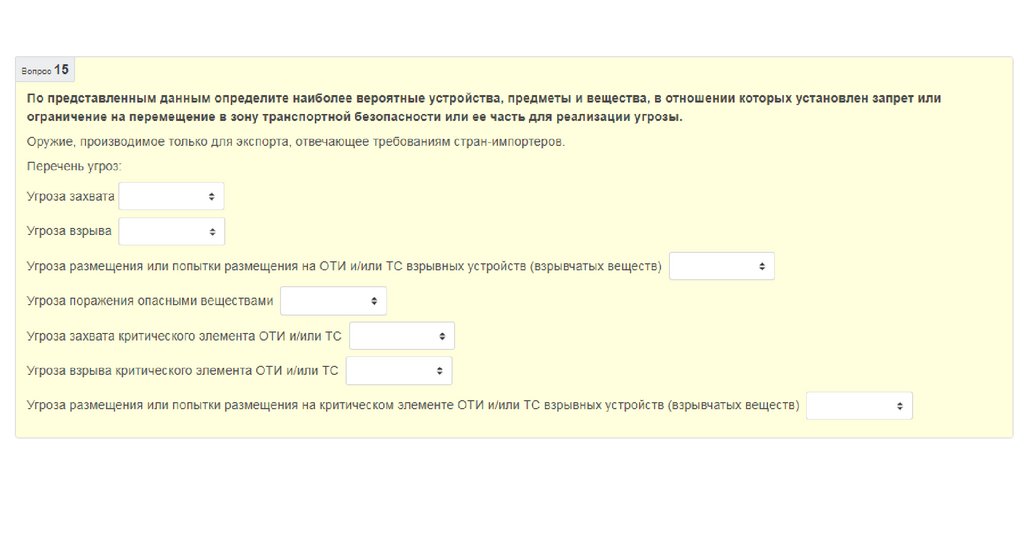Image resolution: width=1024 pixels, height=556 pixels.
Task: Click 'Угроза взрыва критического элемента ОТИ и/или ТС' label
Action: coord(182,371)
